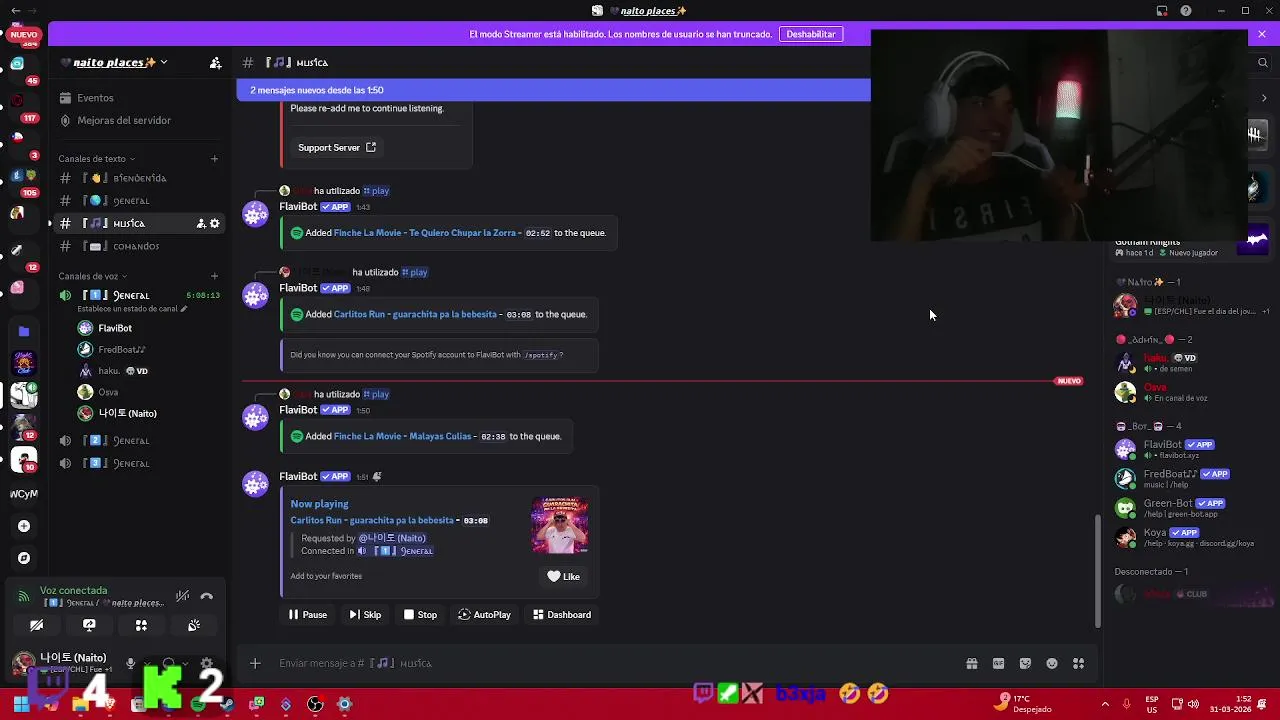Show hidden system tray icons chevron
The width and height of the screenshot is (1280, 720).
pyautogui.click(x=1104, y=704)
